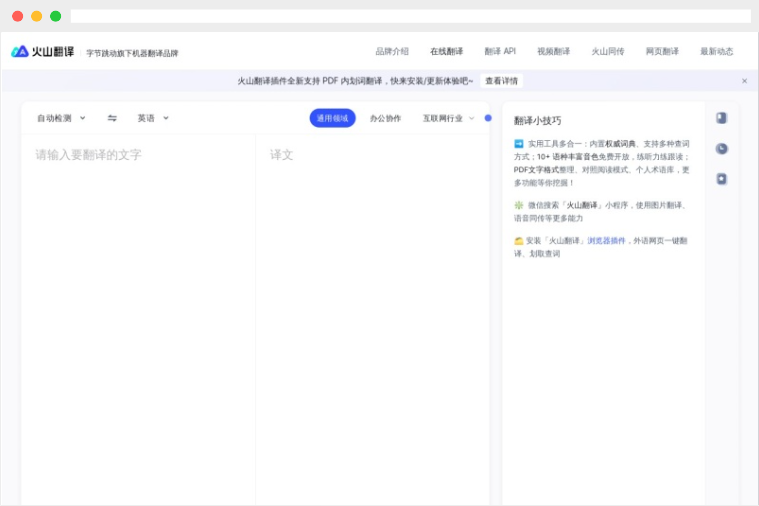This screenshot has height=506, width=759.
Task: Open 最新动态 in the top navigation
Action: pos(716,51)
